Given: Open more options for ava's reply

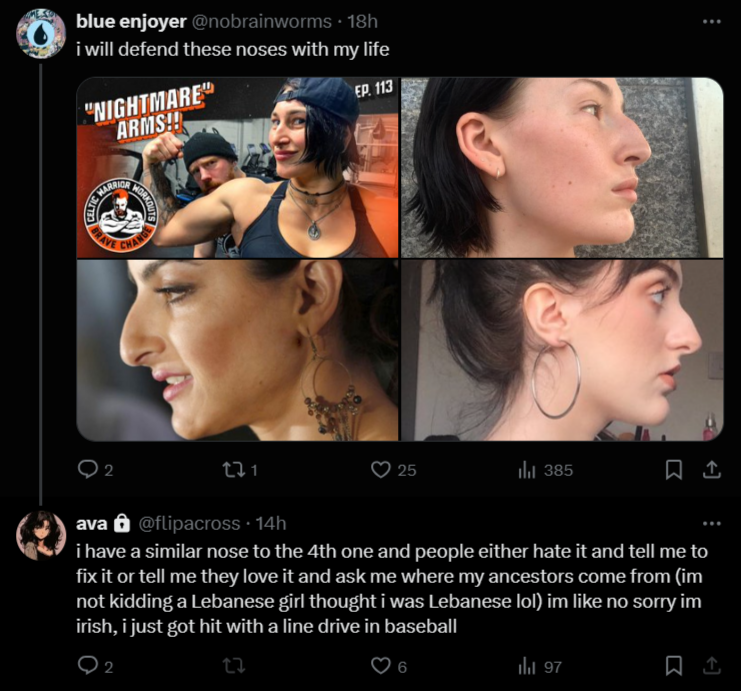Looking at the screenshot, I should coord(712,523).
